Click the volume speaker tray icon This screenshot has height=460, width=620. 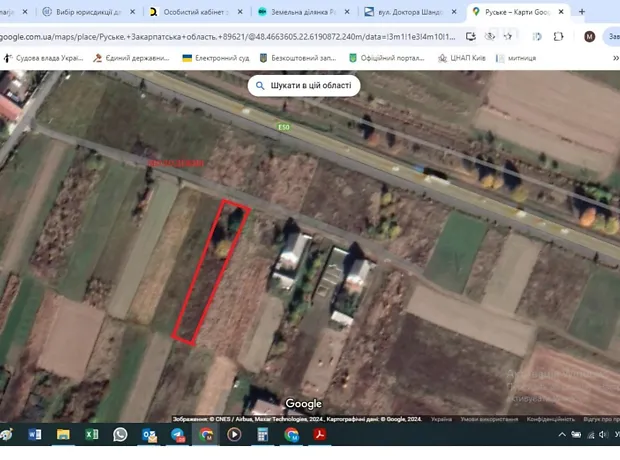[x=603, y=435]
